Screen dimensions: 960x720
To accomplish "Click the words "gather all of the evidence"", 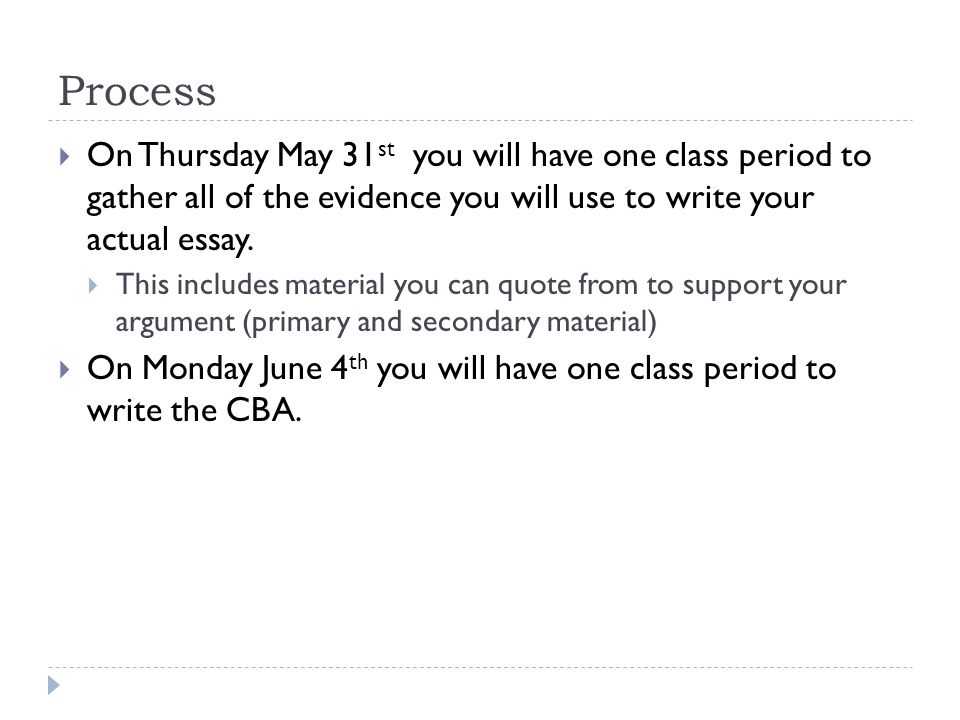I will [x=263, y=198].
